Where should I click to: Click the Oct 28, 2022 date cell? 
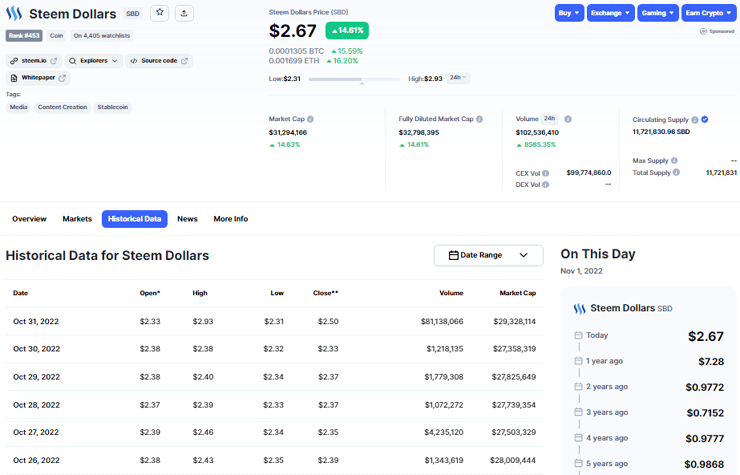(36, 405)
